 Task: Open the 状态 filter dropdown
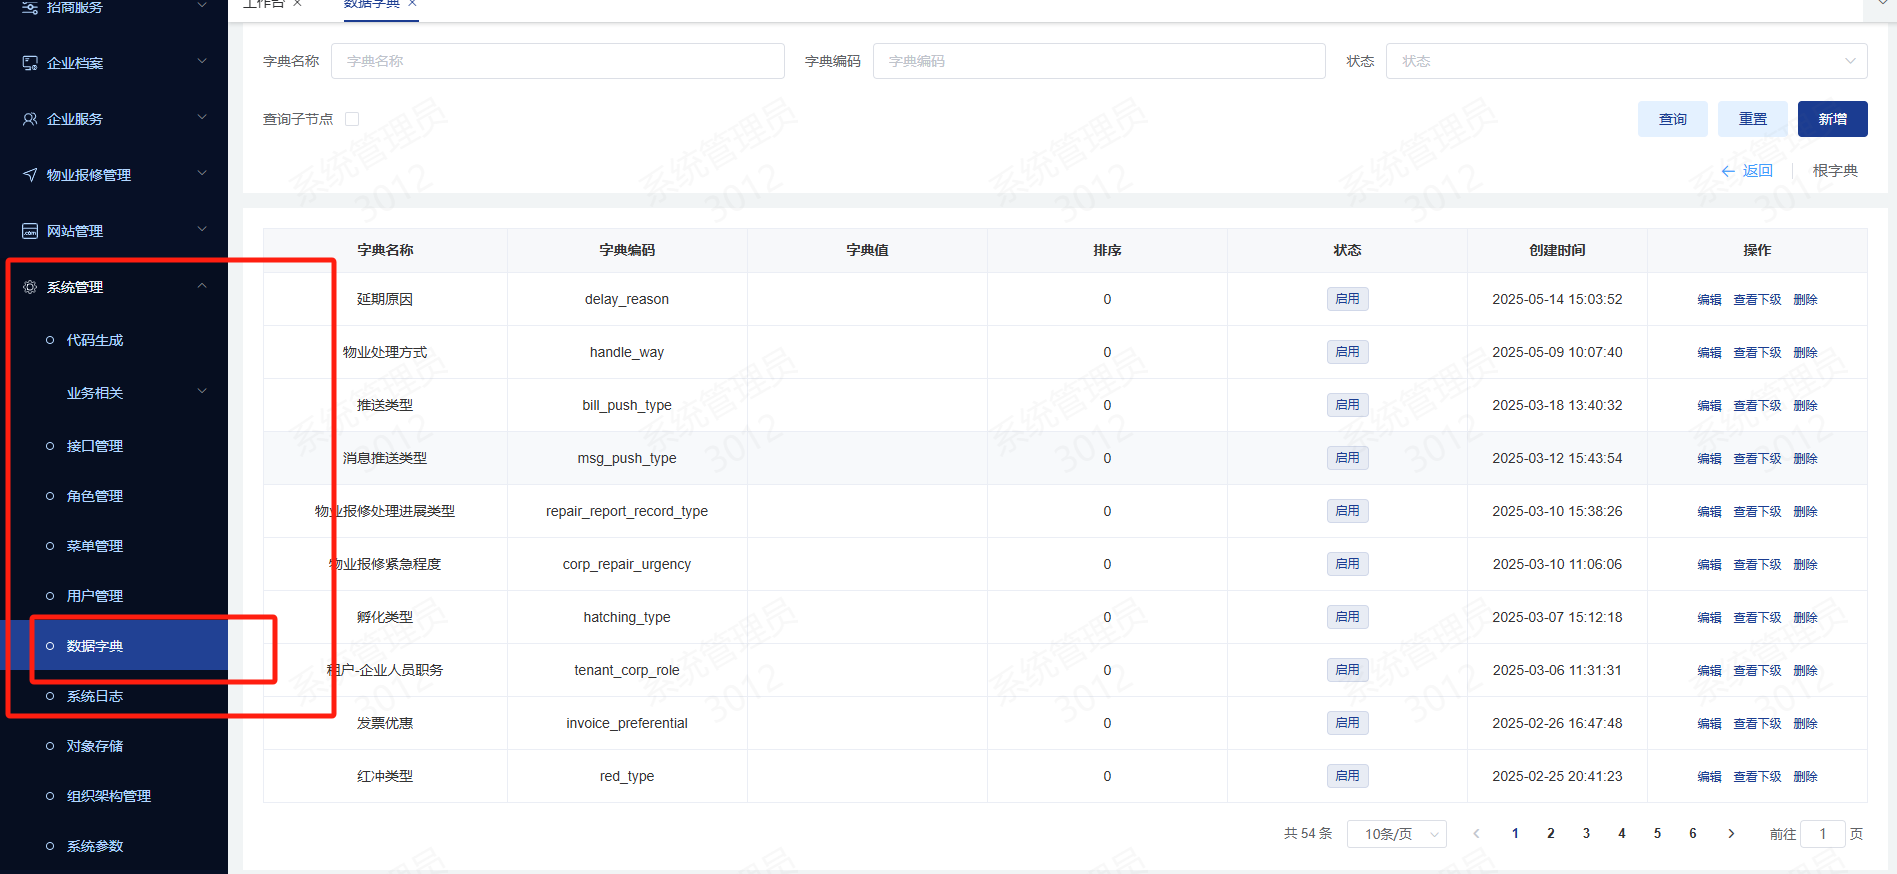click(1626, 61)
